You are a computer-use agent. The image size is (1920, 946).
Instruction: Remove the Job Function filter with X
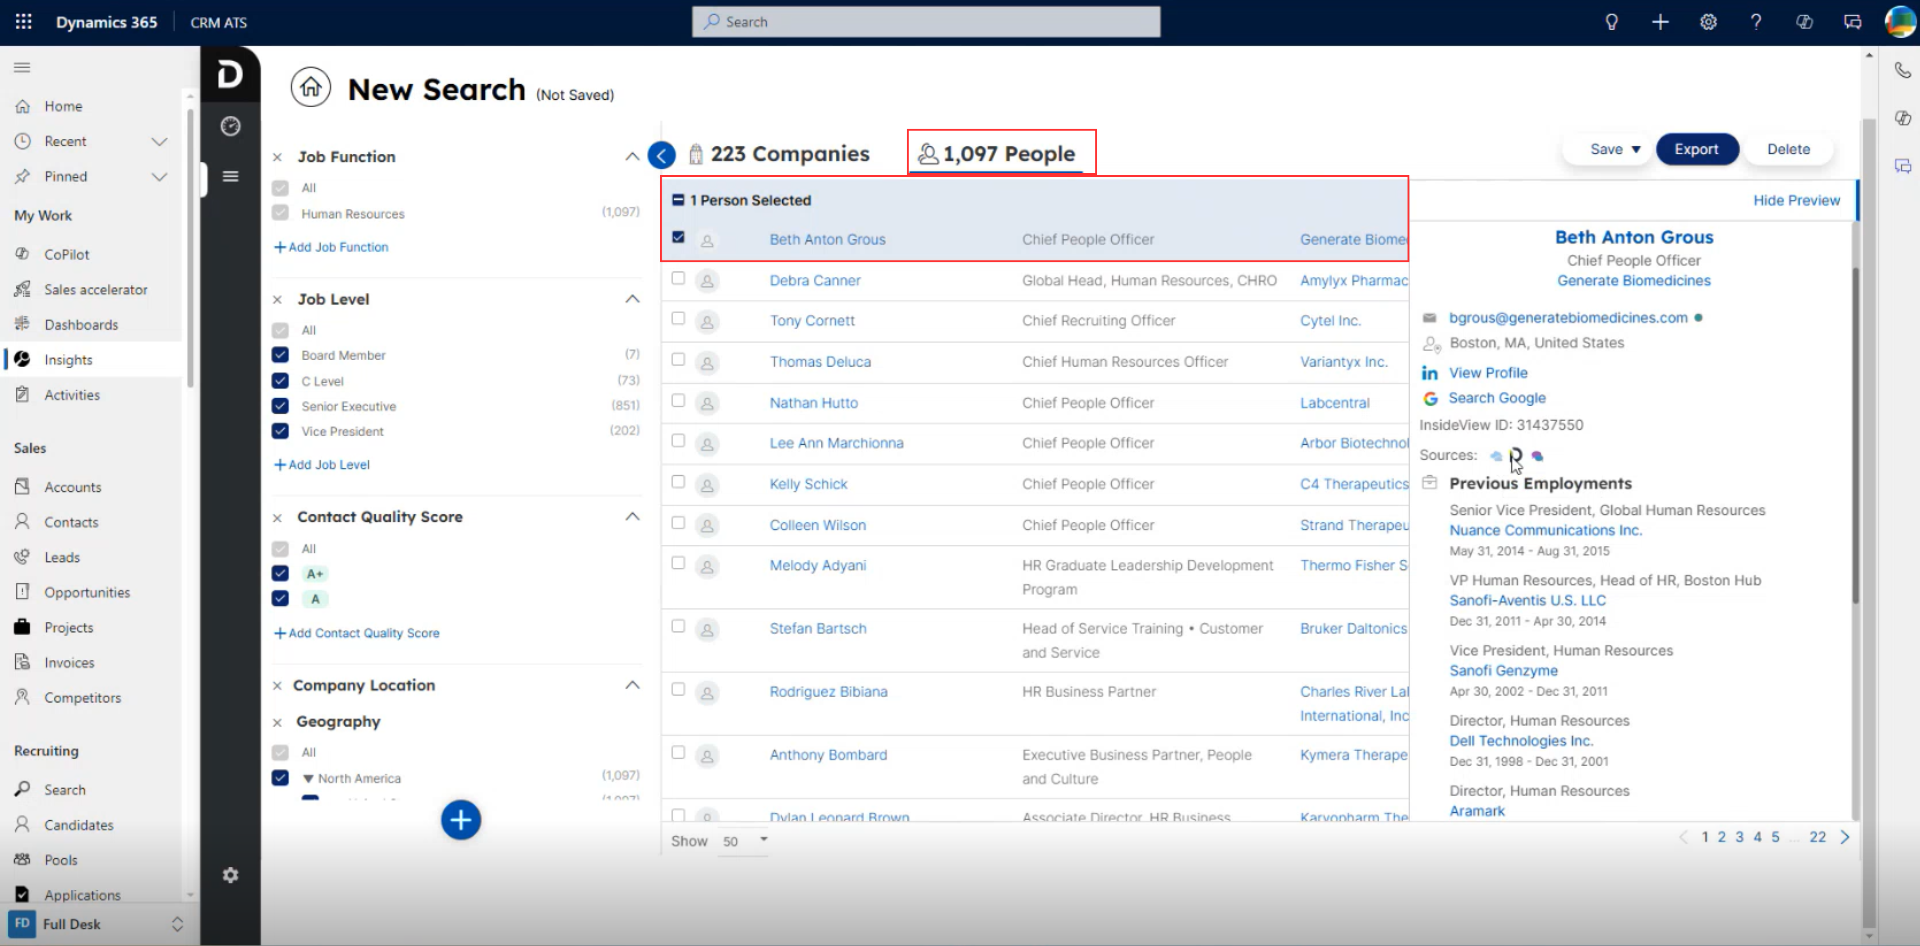click(277, 157)
